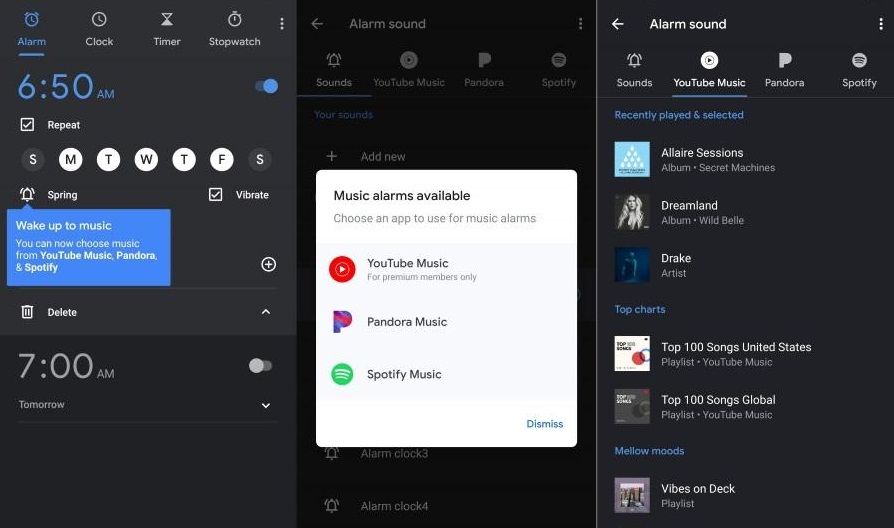894x528 pixels.
Task: Click the Tomorrow label under 7:00 AM
Action: point(42,404)
